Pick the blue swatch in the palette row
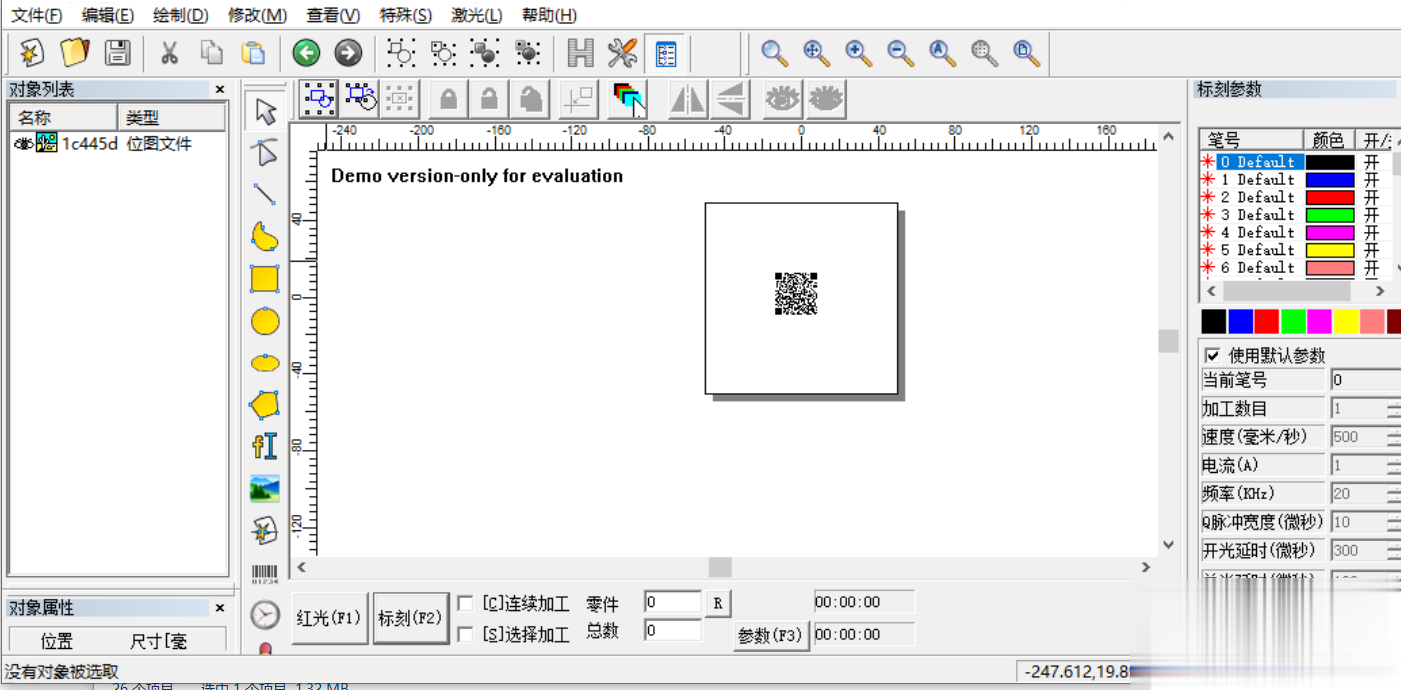This screenshot has width=1401, height=690. pyautogui.click(x=1240, y=321)
